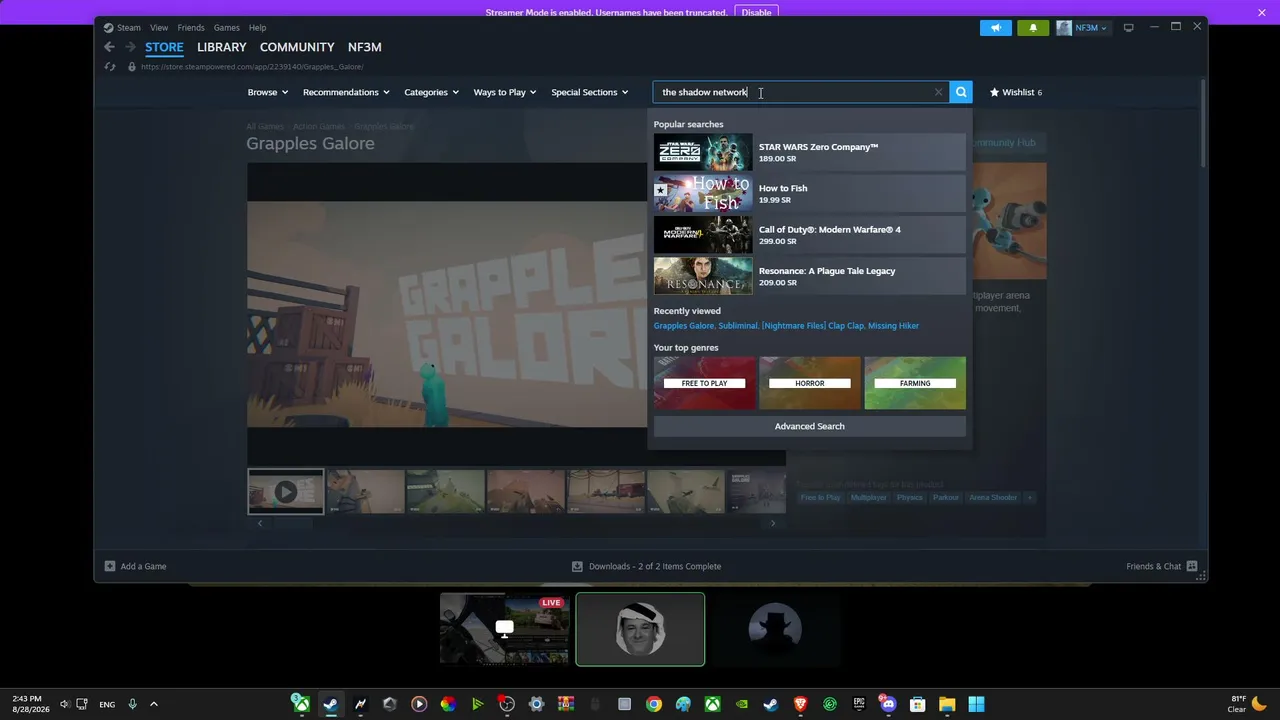The width and height of the screenshot is (1280, 720).
Task: Choose the FARMING genre tile
Action: coord(915,383)
